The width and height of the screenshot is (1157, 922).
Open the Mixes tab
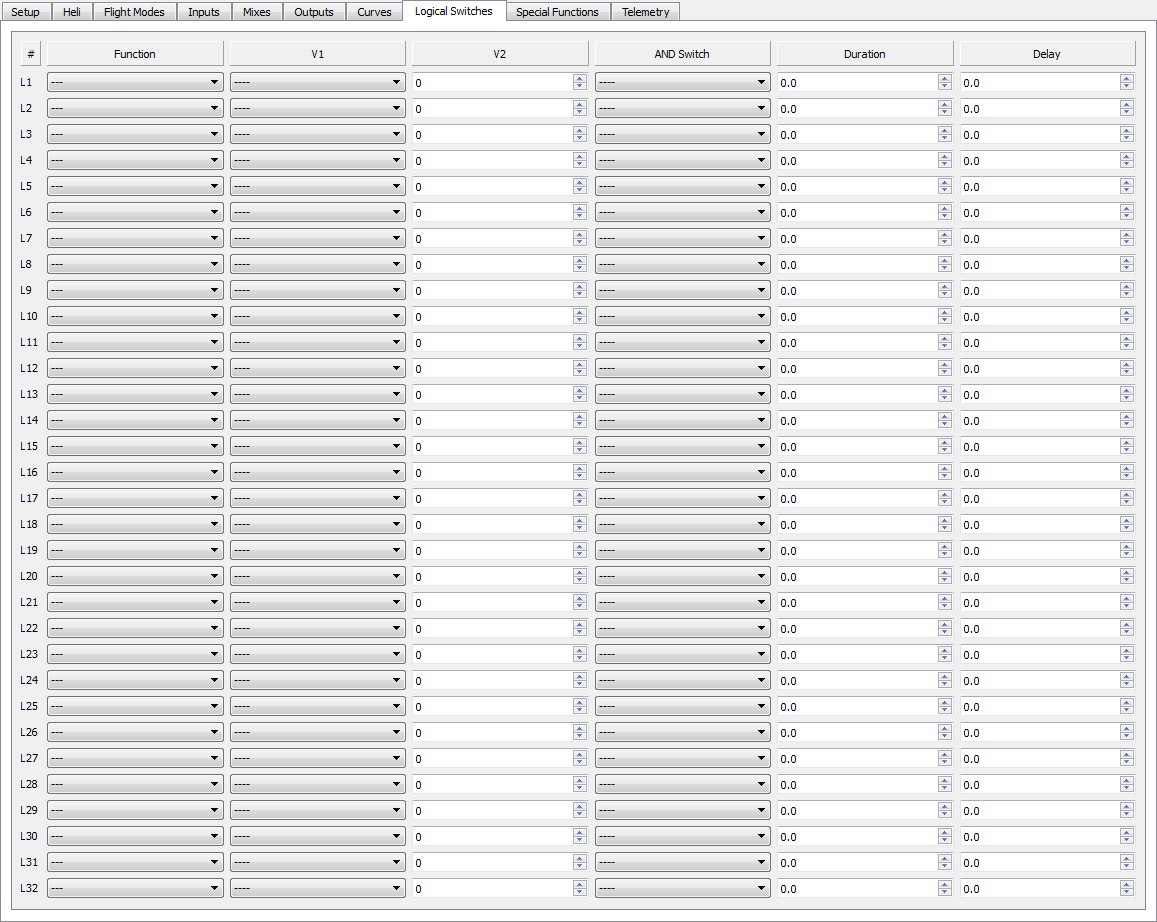(x=256, y=12)
